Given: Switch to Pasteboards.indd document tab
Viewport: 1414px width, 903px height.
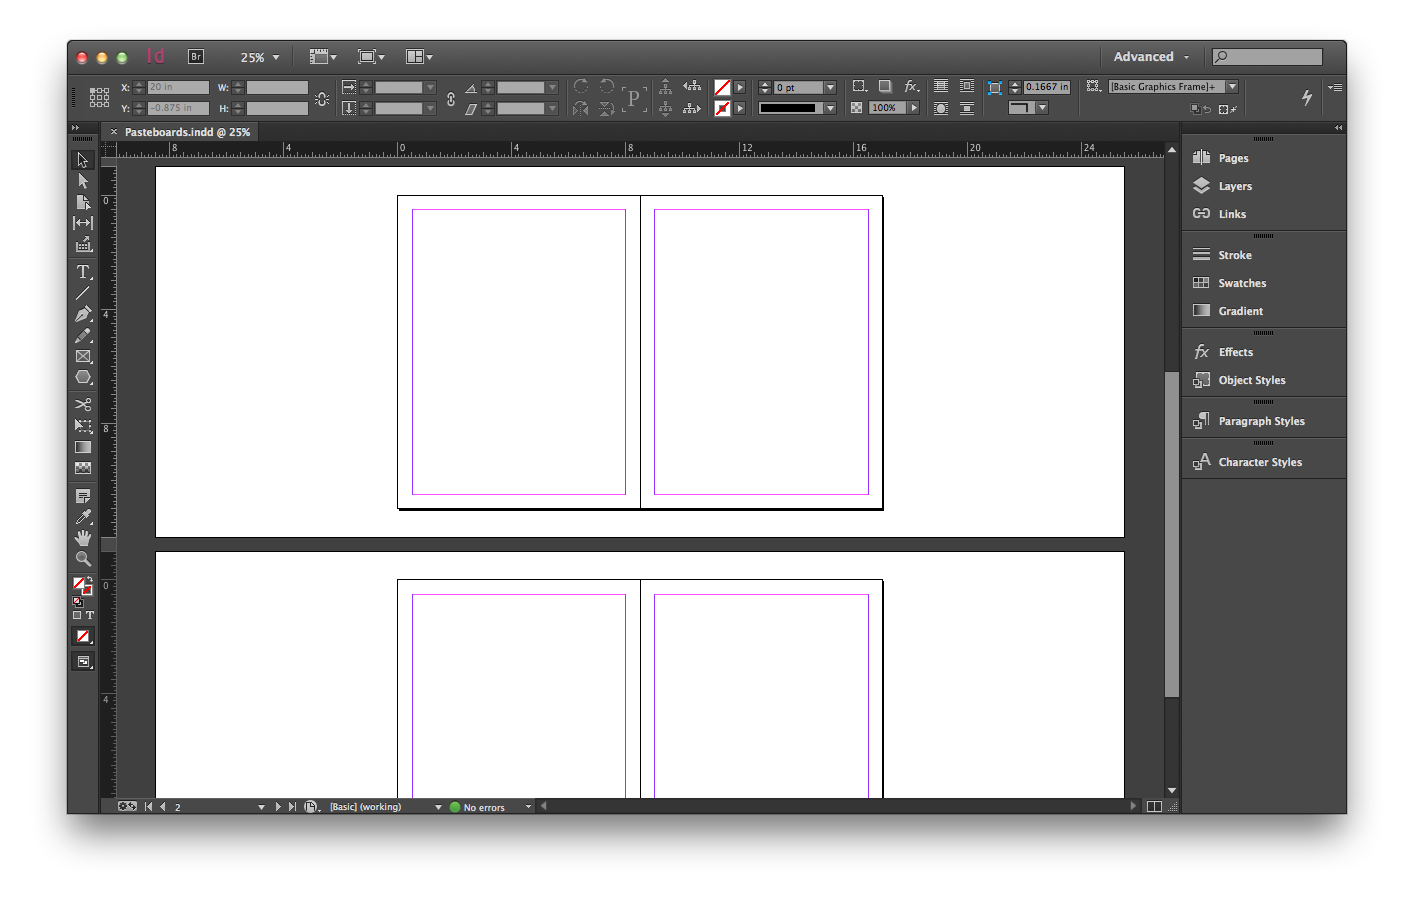Looking at the screenshot, I should coord(187,132).
